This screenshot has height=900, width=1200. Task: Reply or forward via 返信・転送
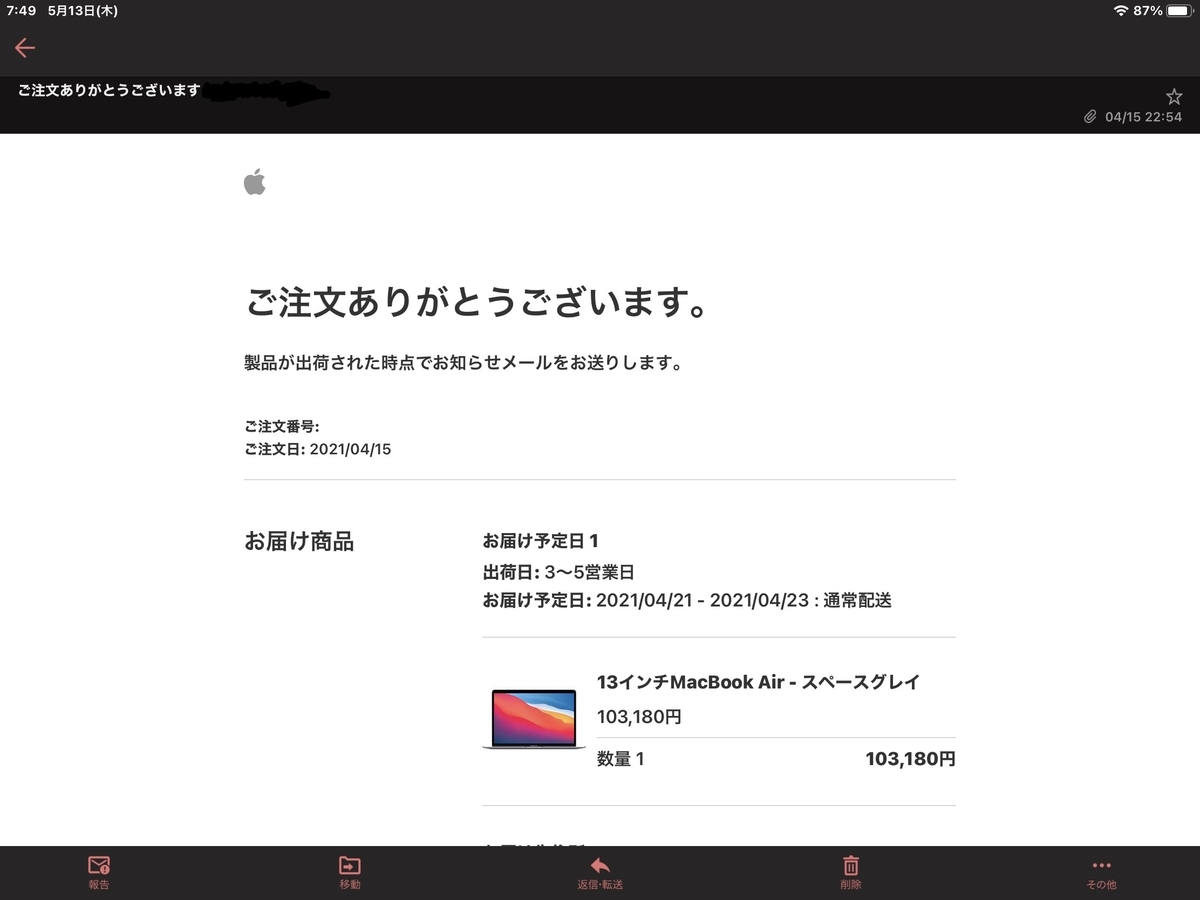click(x=600, y=872)
